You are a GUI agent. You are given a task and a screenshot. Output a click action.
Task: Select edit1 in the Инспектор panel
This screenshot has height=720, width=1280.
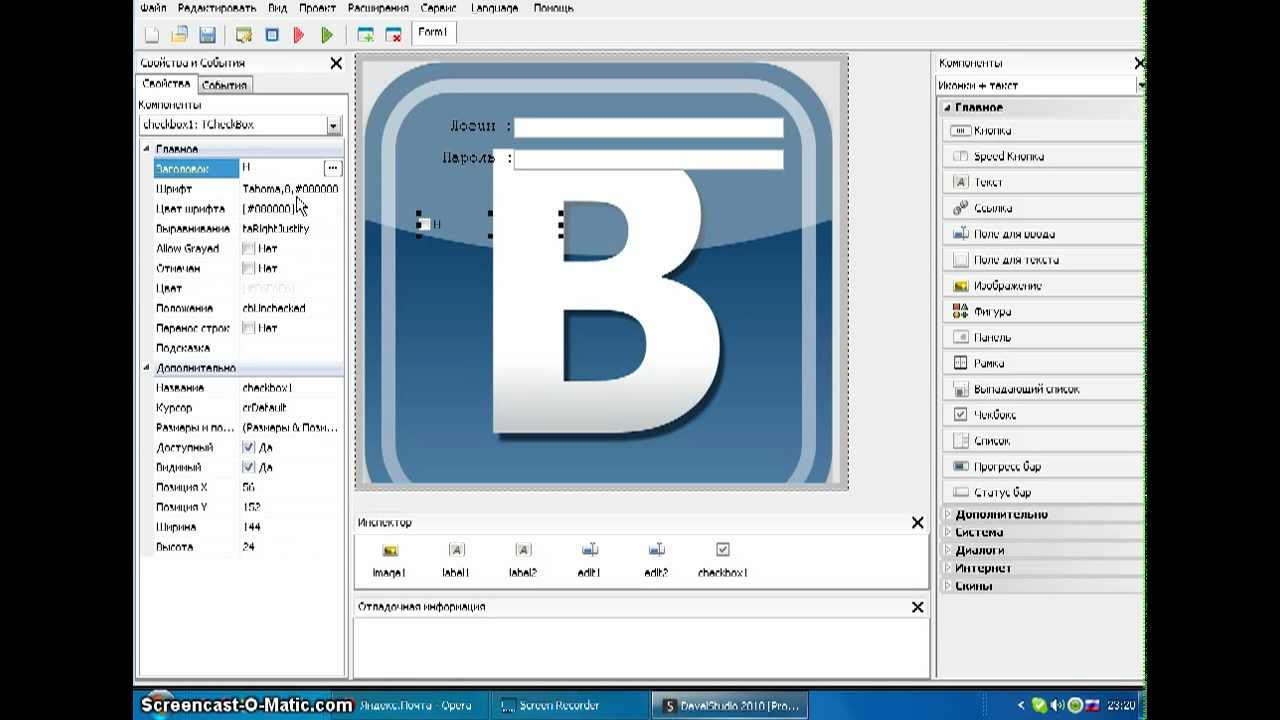pos(590,560)
